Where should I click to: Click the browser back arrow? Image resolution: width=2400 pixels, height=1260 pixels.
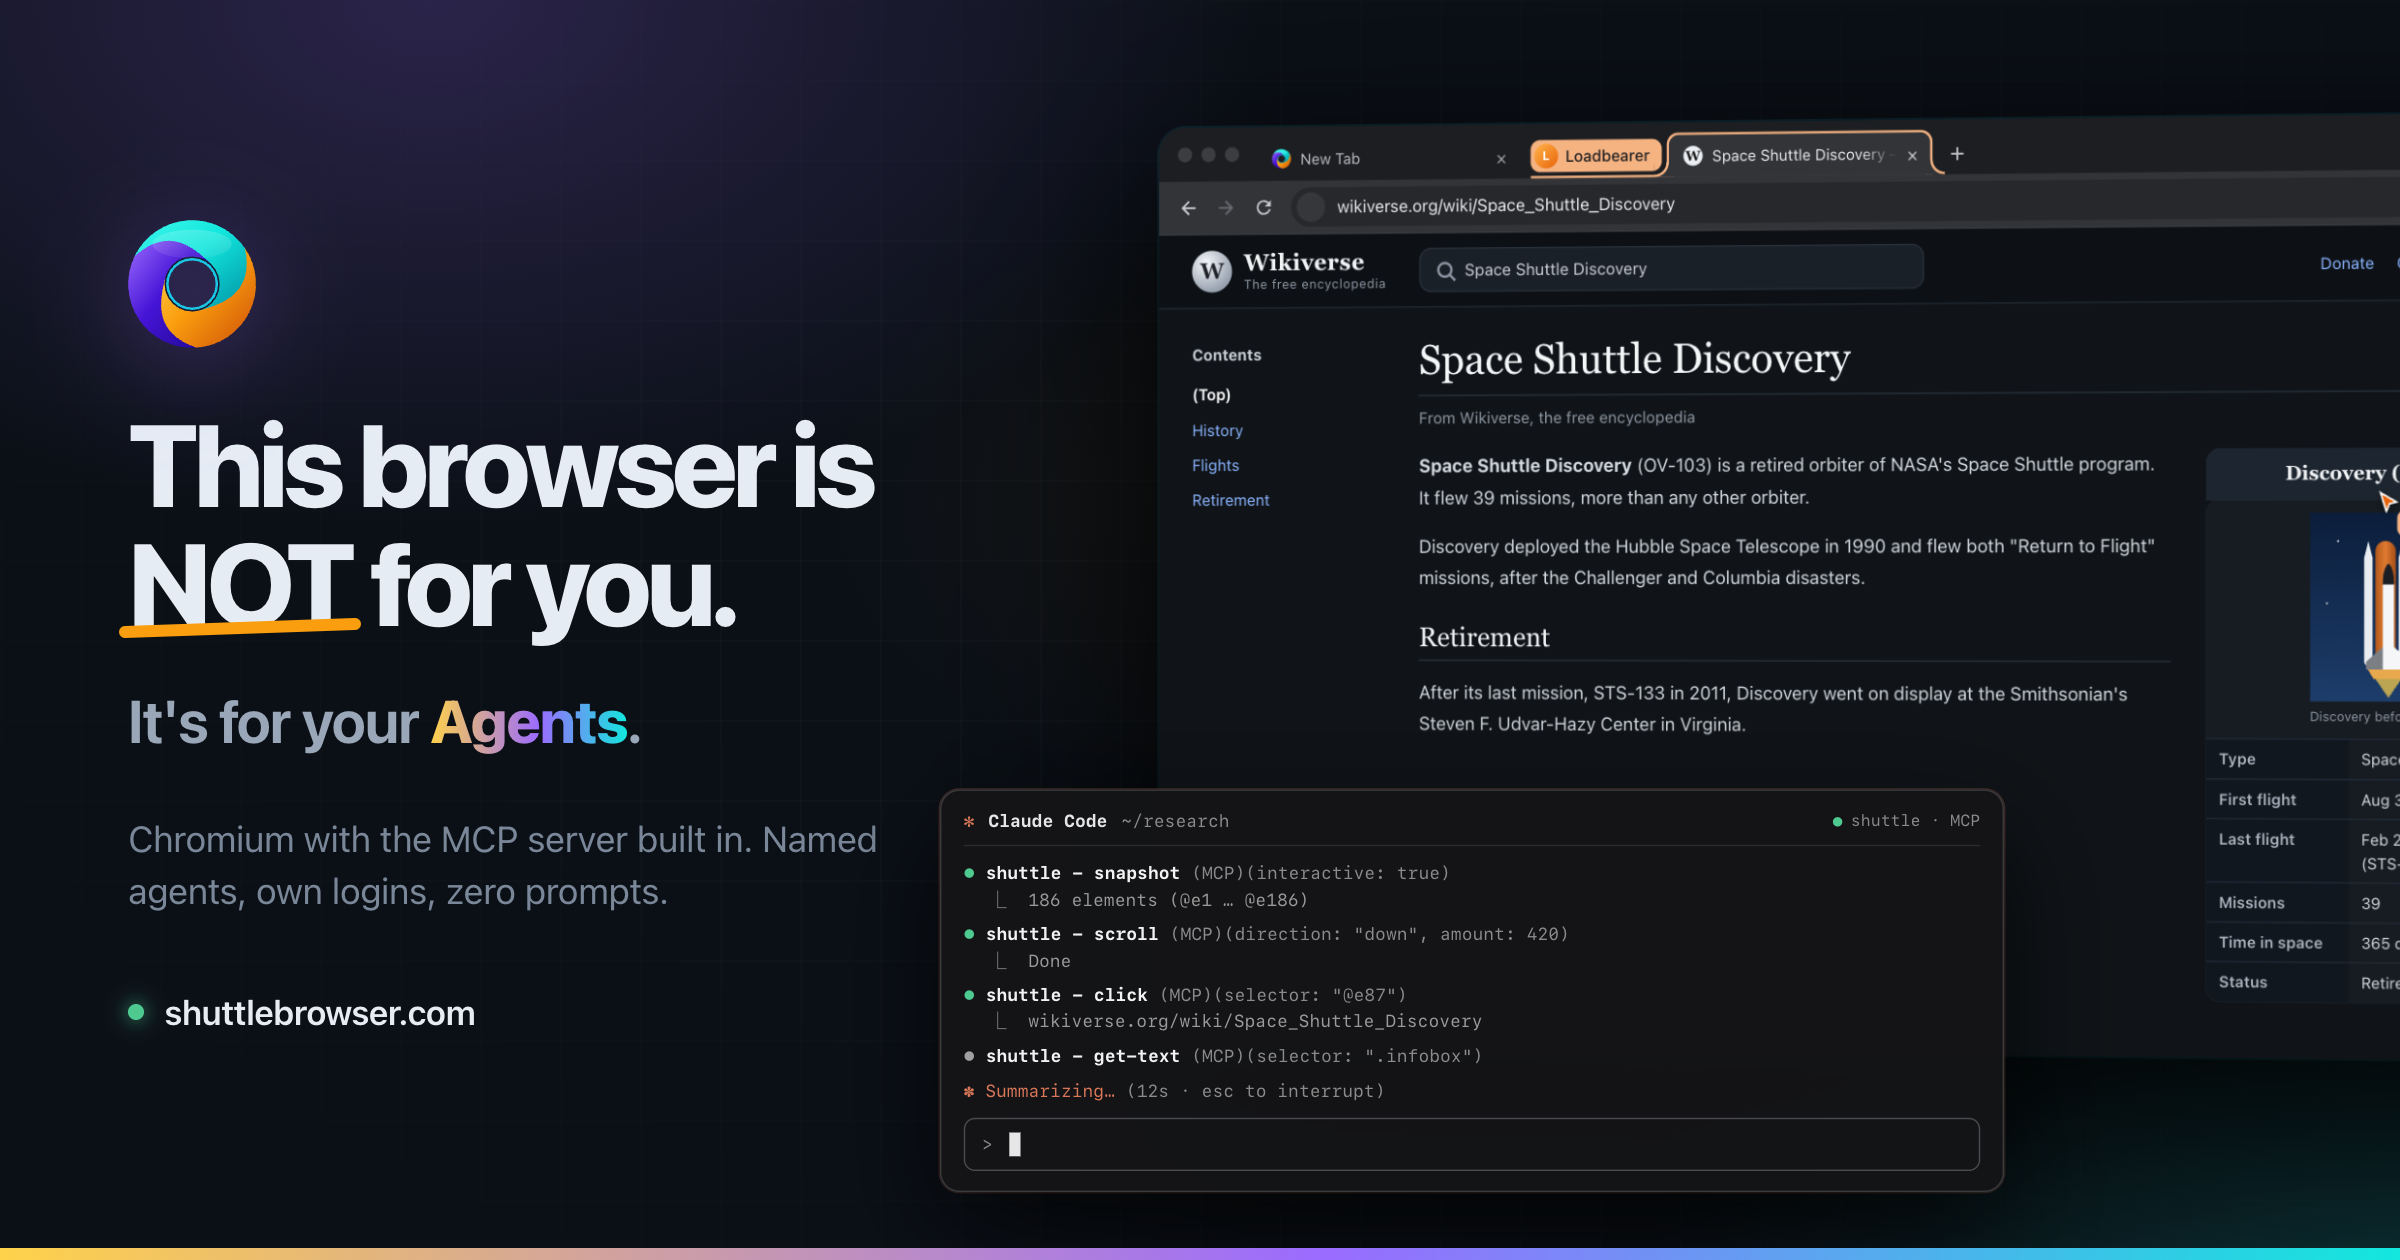point(1188,208)
